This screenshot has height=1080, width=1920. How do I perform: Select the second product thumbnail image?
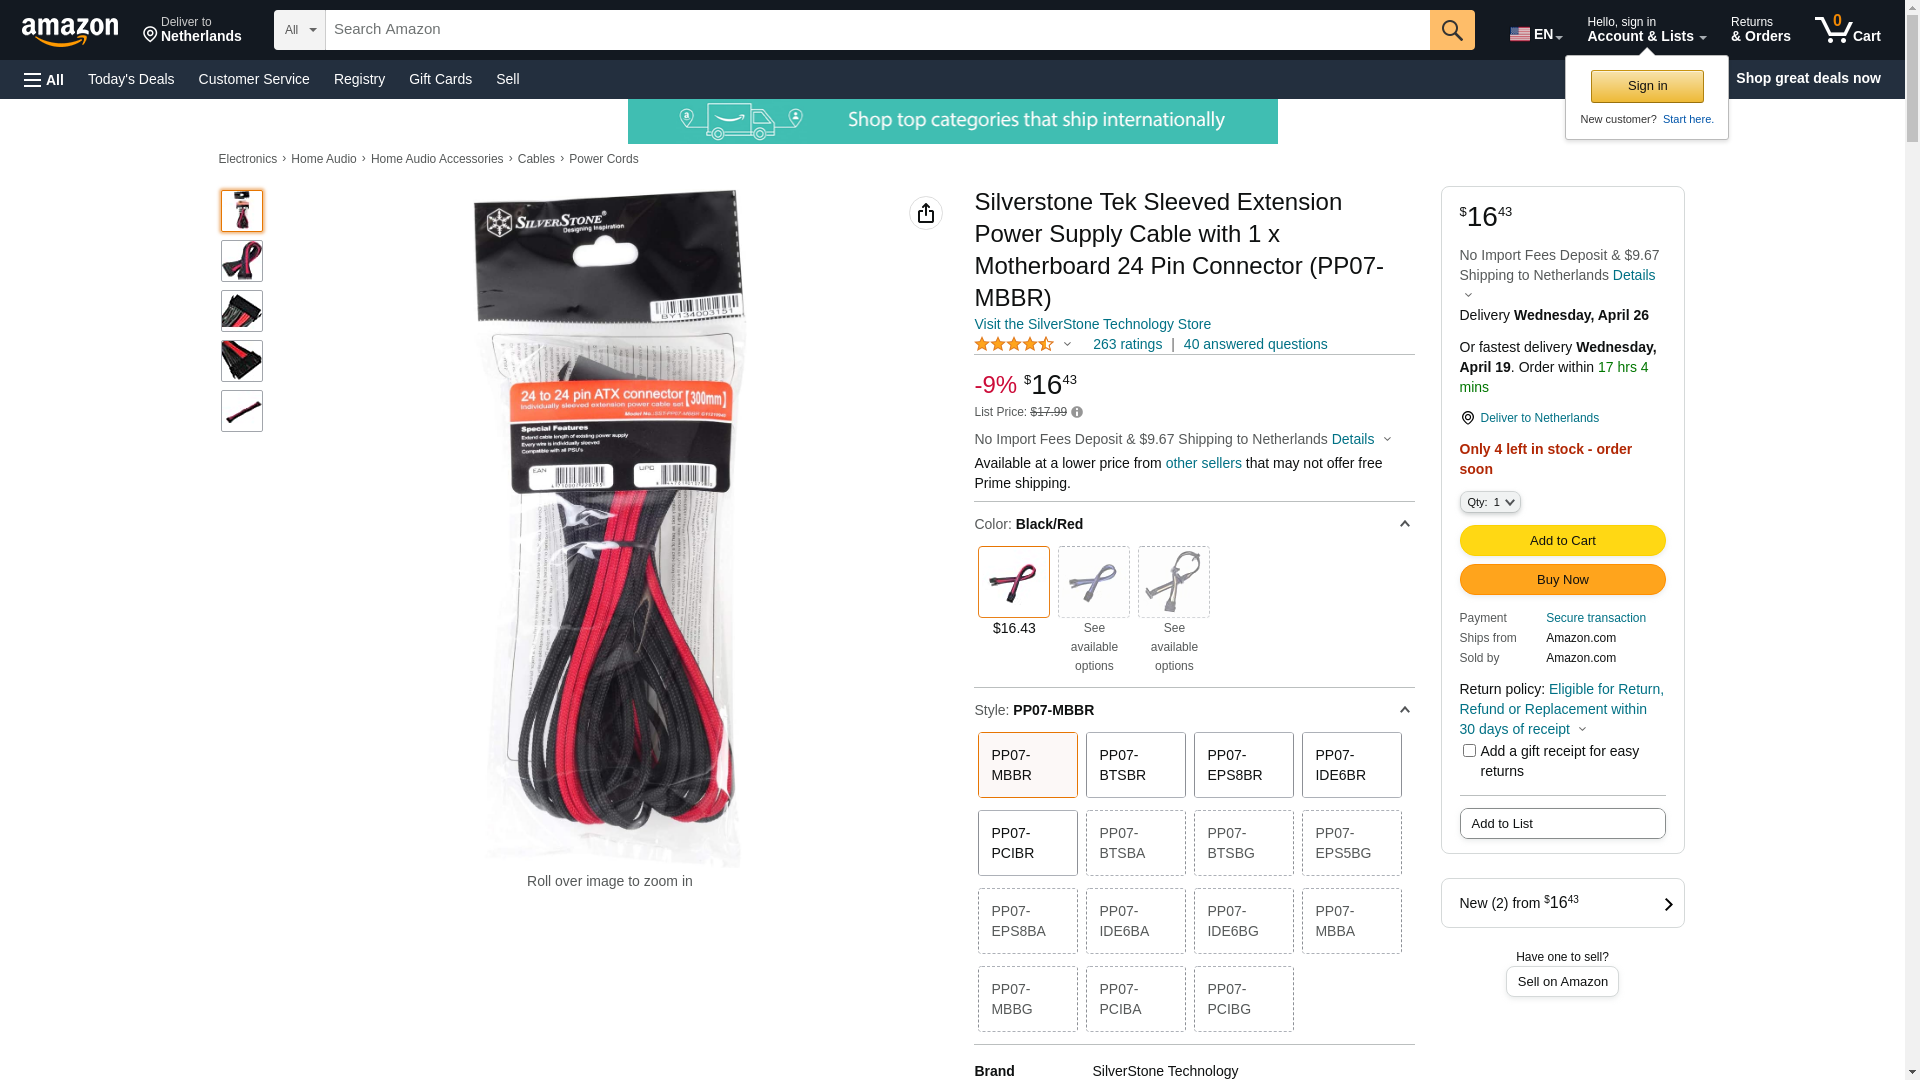click(x=242, y=261)
